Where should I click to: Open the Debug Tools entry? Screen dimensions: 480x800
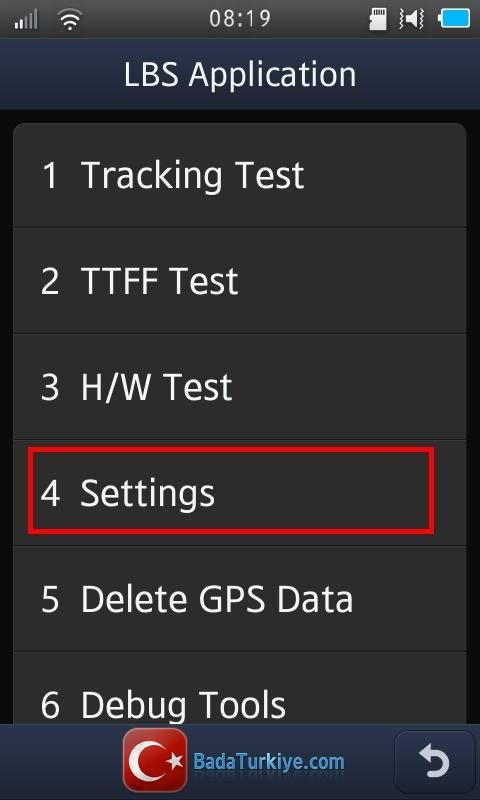(x=239, y=689)
